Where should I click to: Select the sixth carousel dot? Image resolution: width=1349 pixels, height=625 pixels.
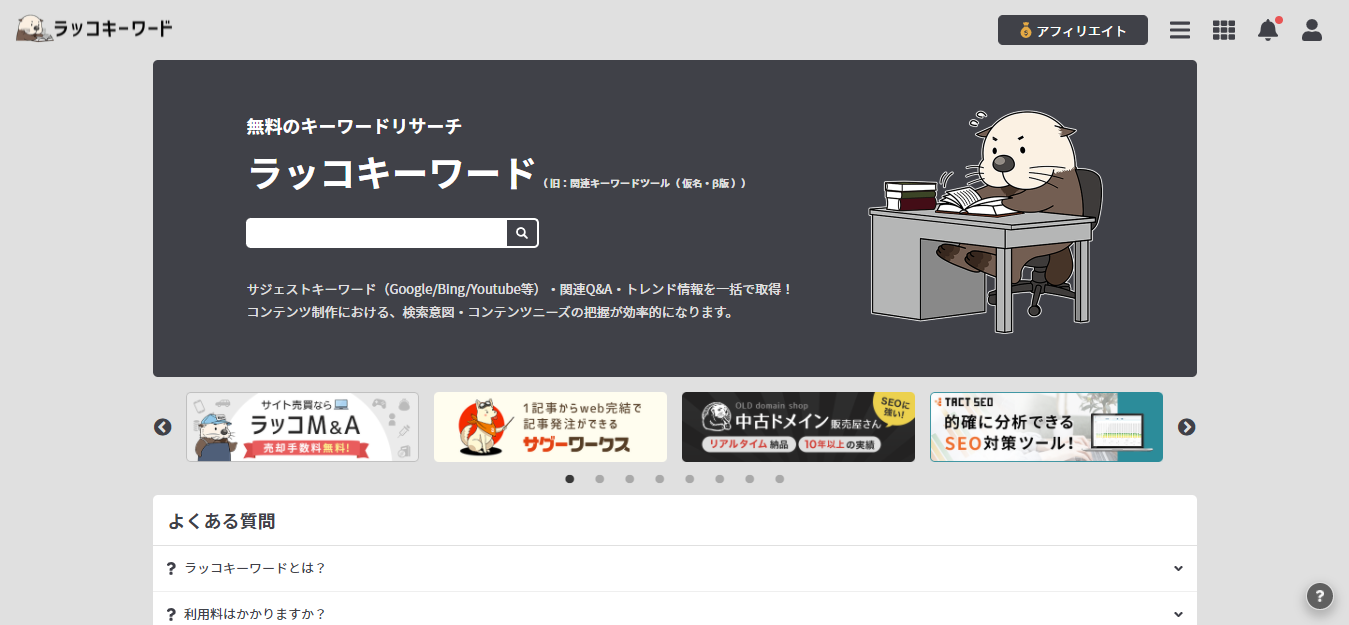pos(720,479)
